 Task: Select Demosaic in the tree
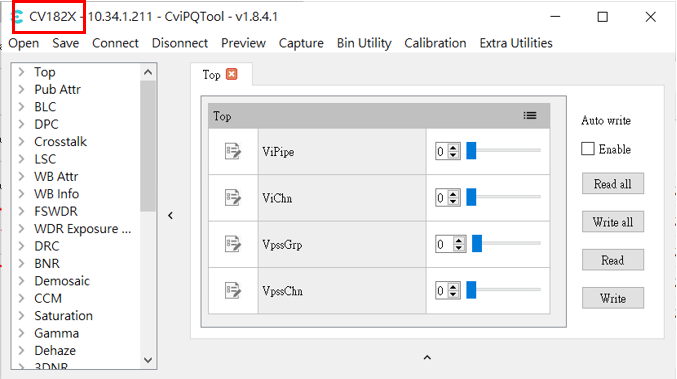(x=62, y=281)
